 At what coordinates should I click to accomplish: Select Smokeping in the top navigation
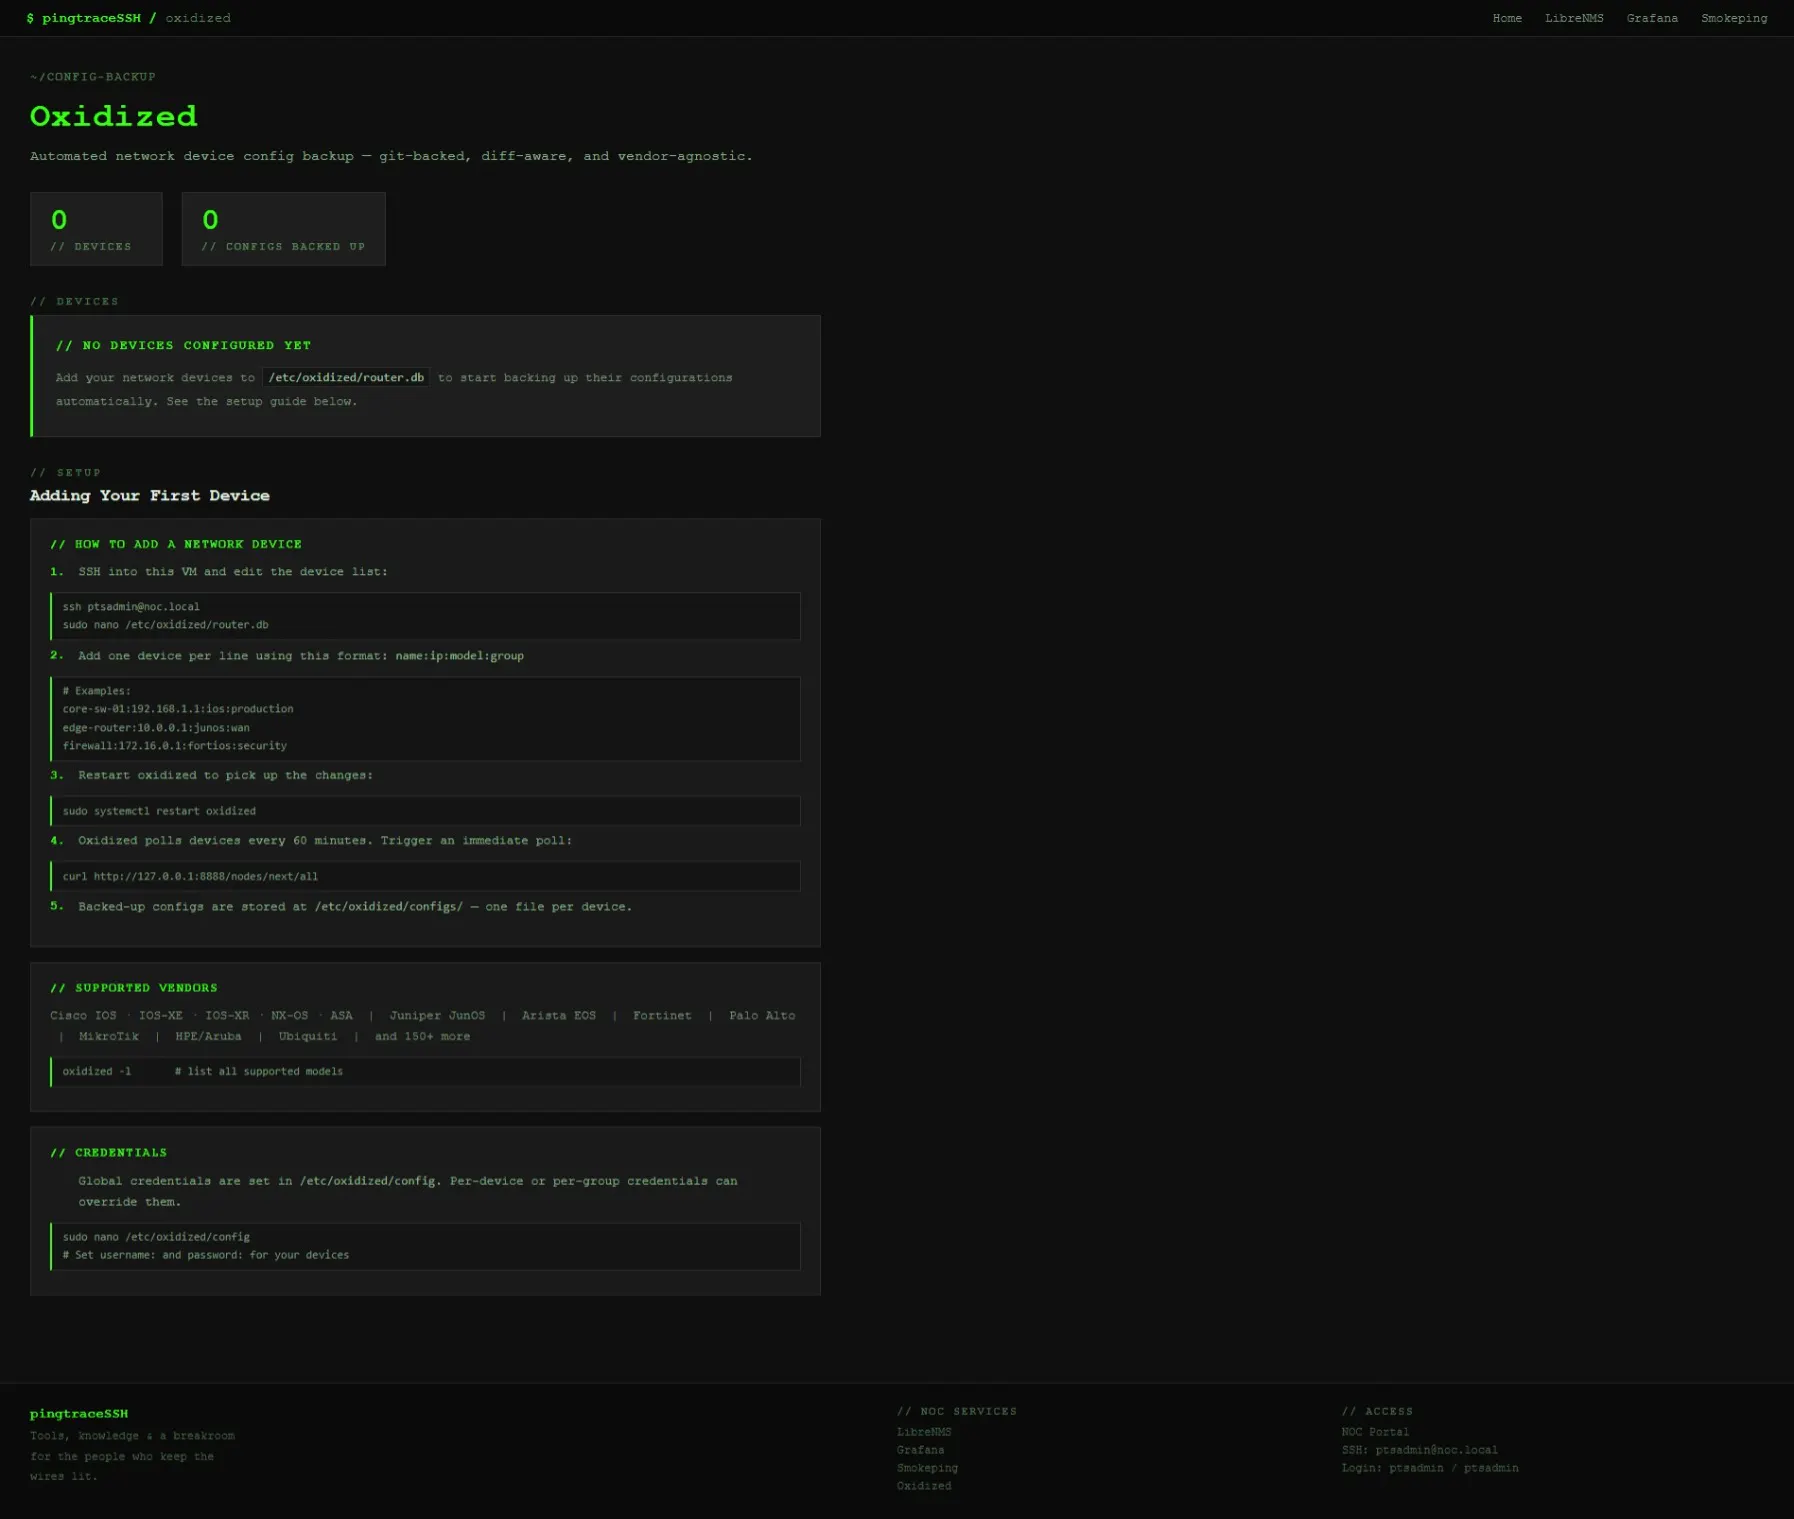tap(1734, 18)
